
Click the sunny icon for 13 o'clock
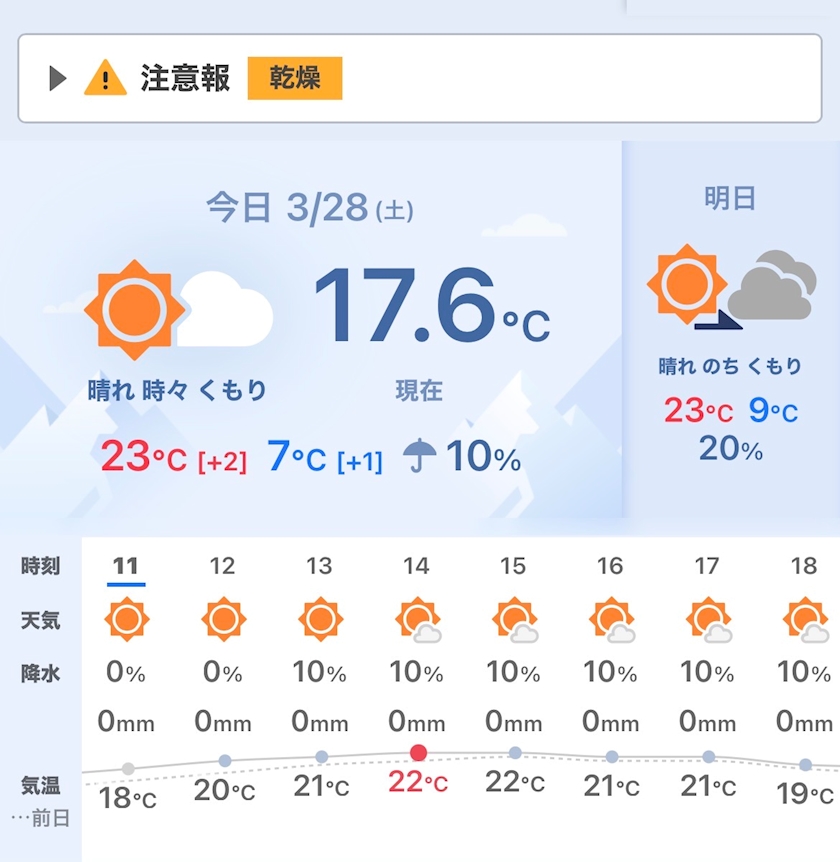click(x=320, y=619)
